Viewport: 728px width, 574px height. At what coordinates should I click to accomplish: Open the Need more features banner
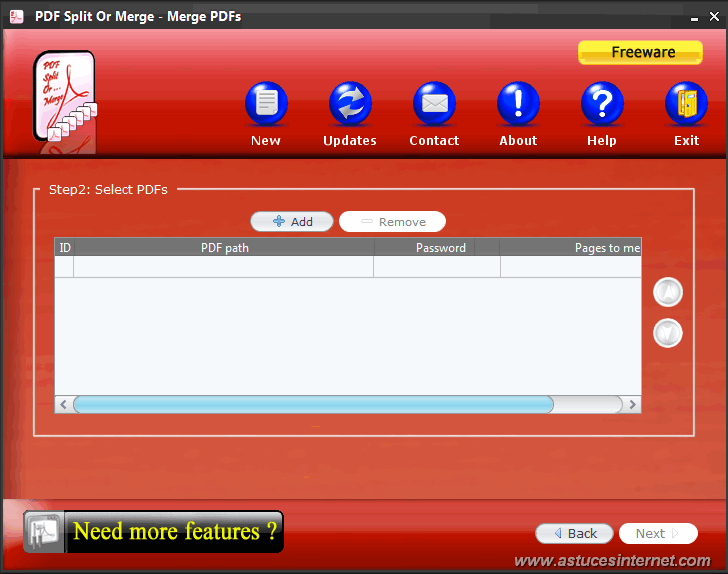[x=154, y=532]
